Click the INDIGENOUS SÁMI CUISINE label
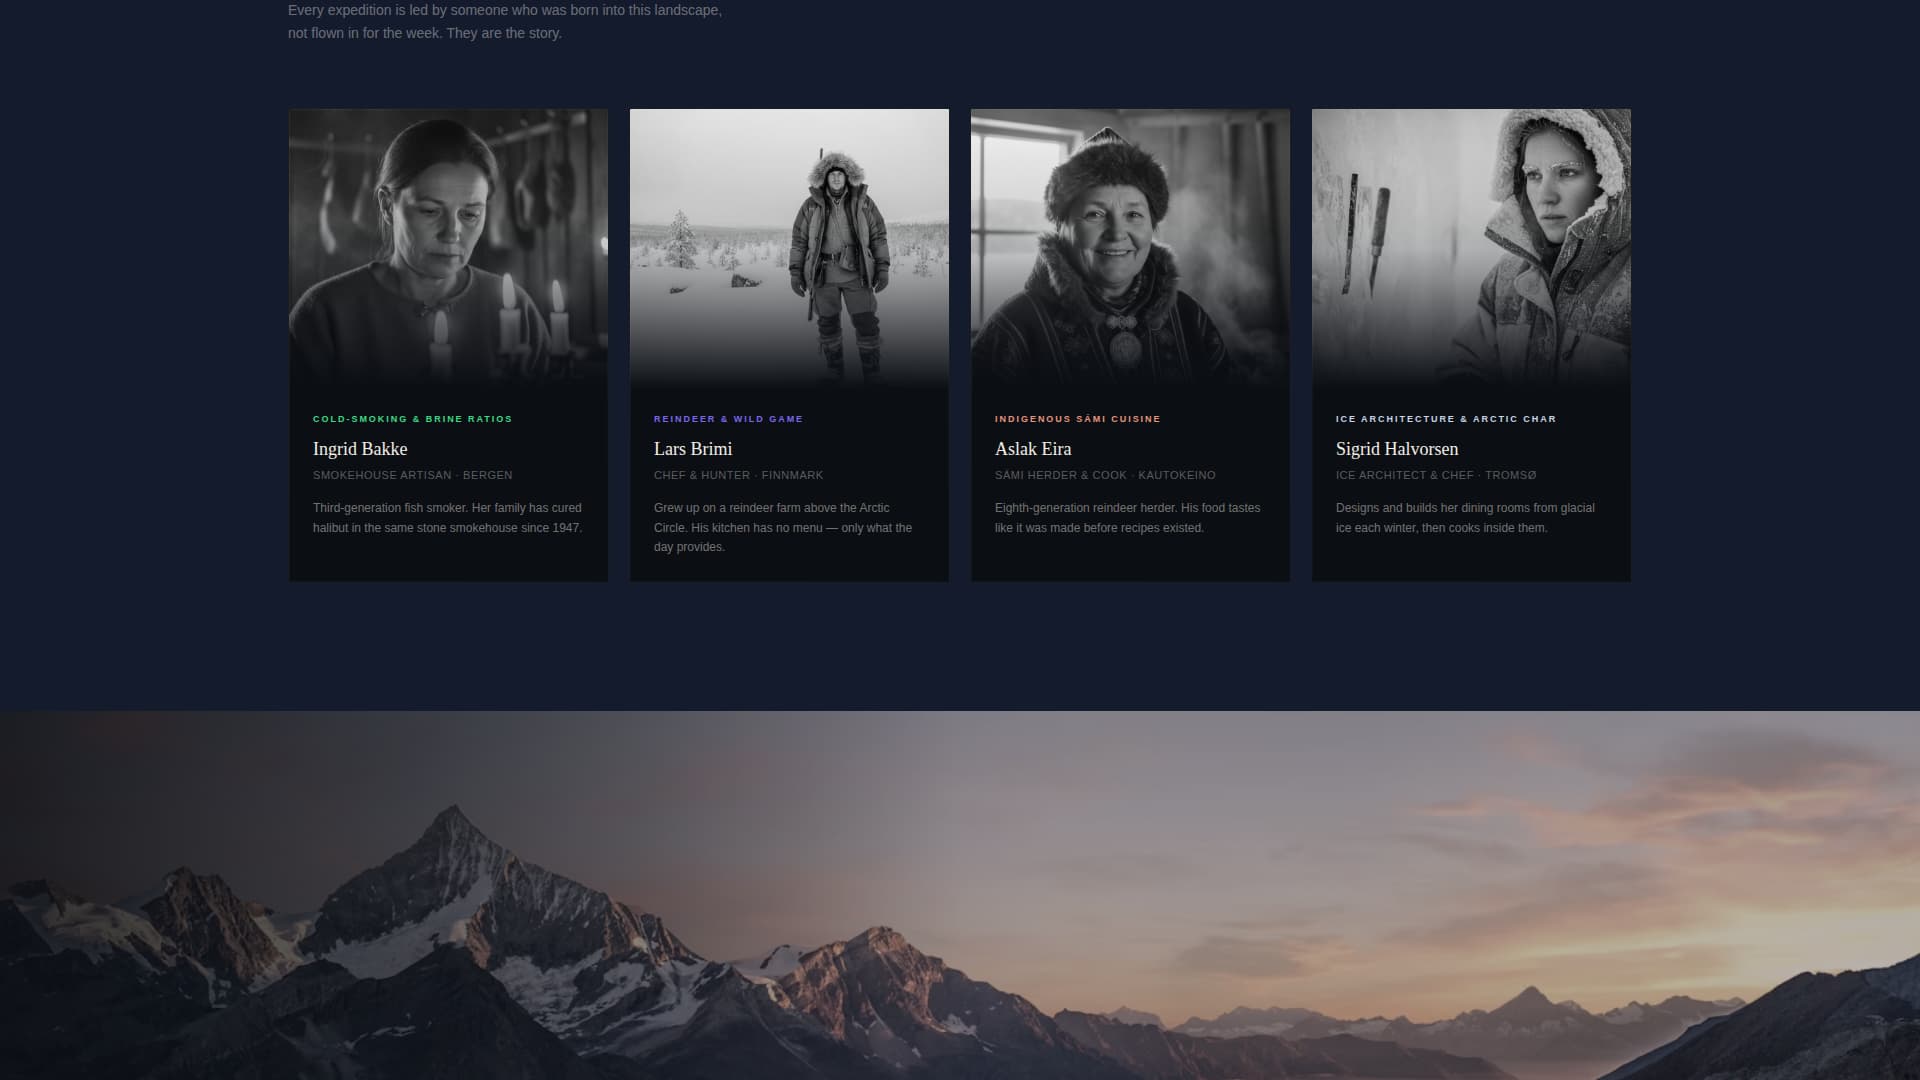Image resolution: width=1920 pixels, height=1080 pixels. pos(1077,418)
